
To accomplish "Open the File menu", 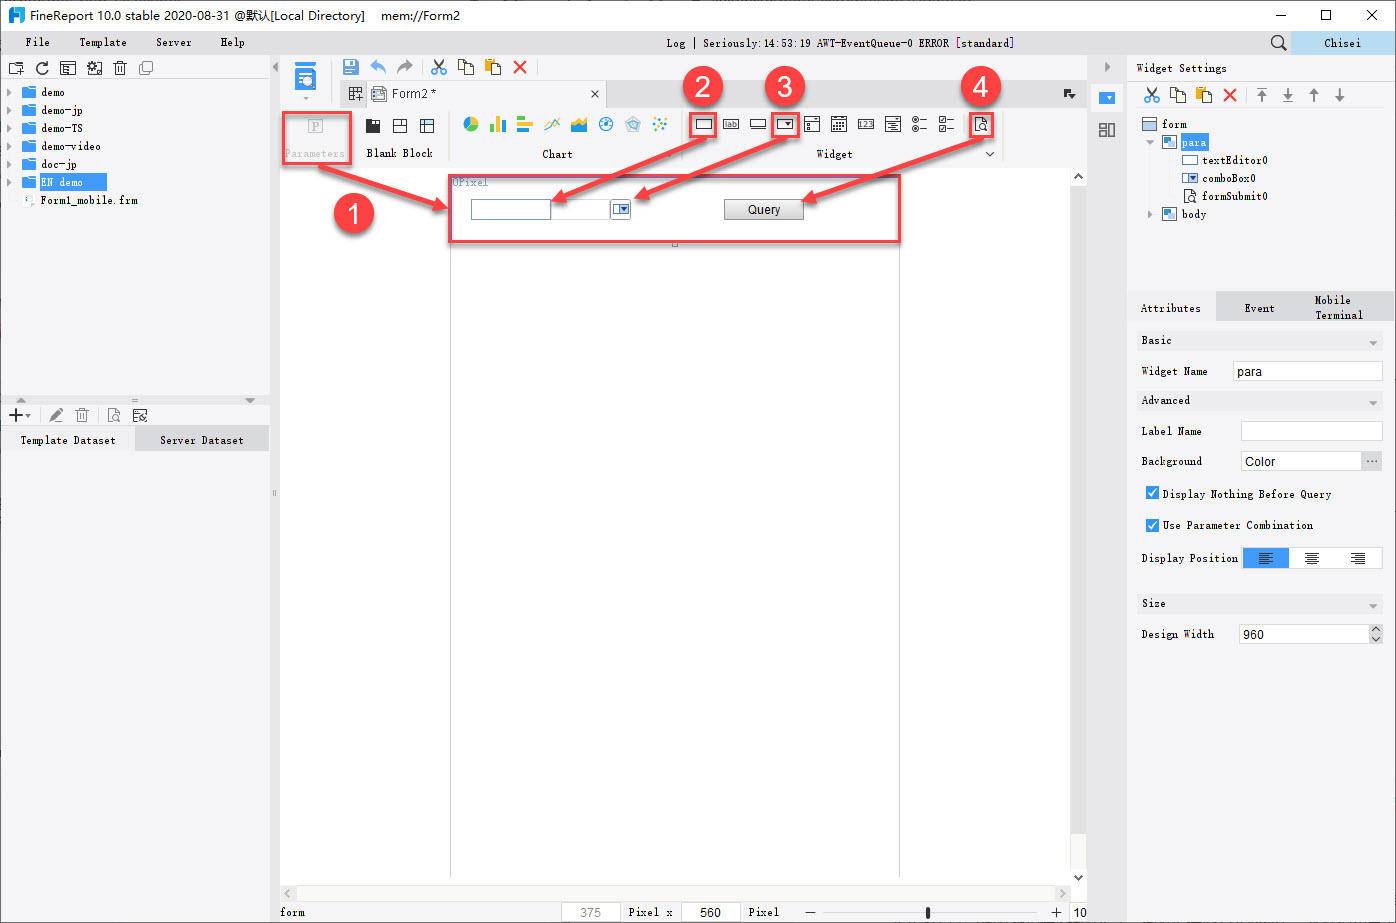I will pyautogui.click(x=37, y=42).
